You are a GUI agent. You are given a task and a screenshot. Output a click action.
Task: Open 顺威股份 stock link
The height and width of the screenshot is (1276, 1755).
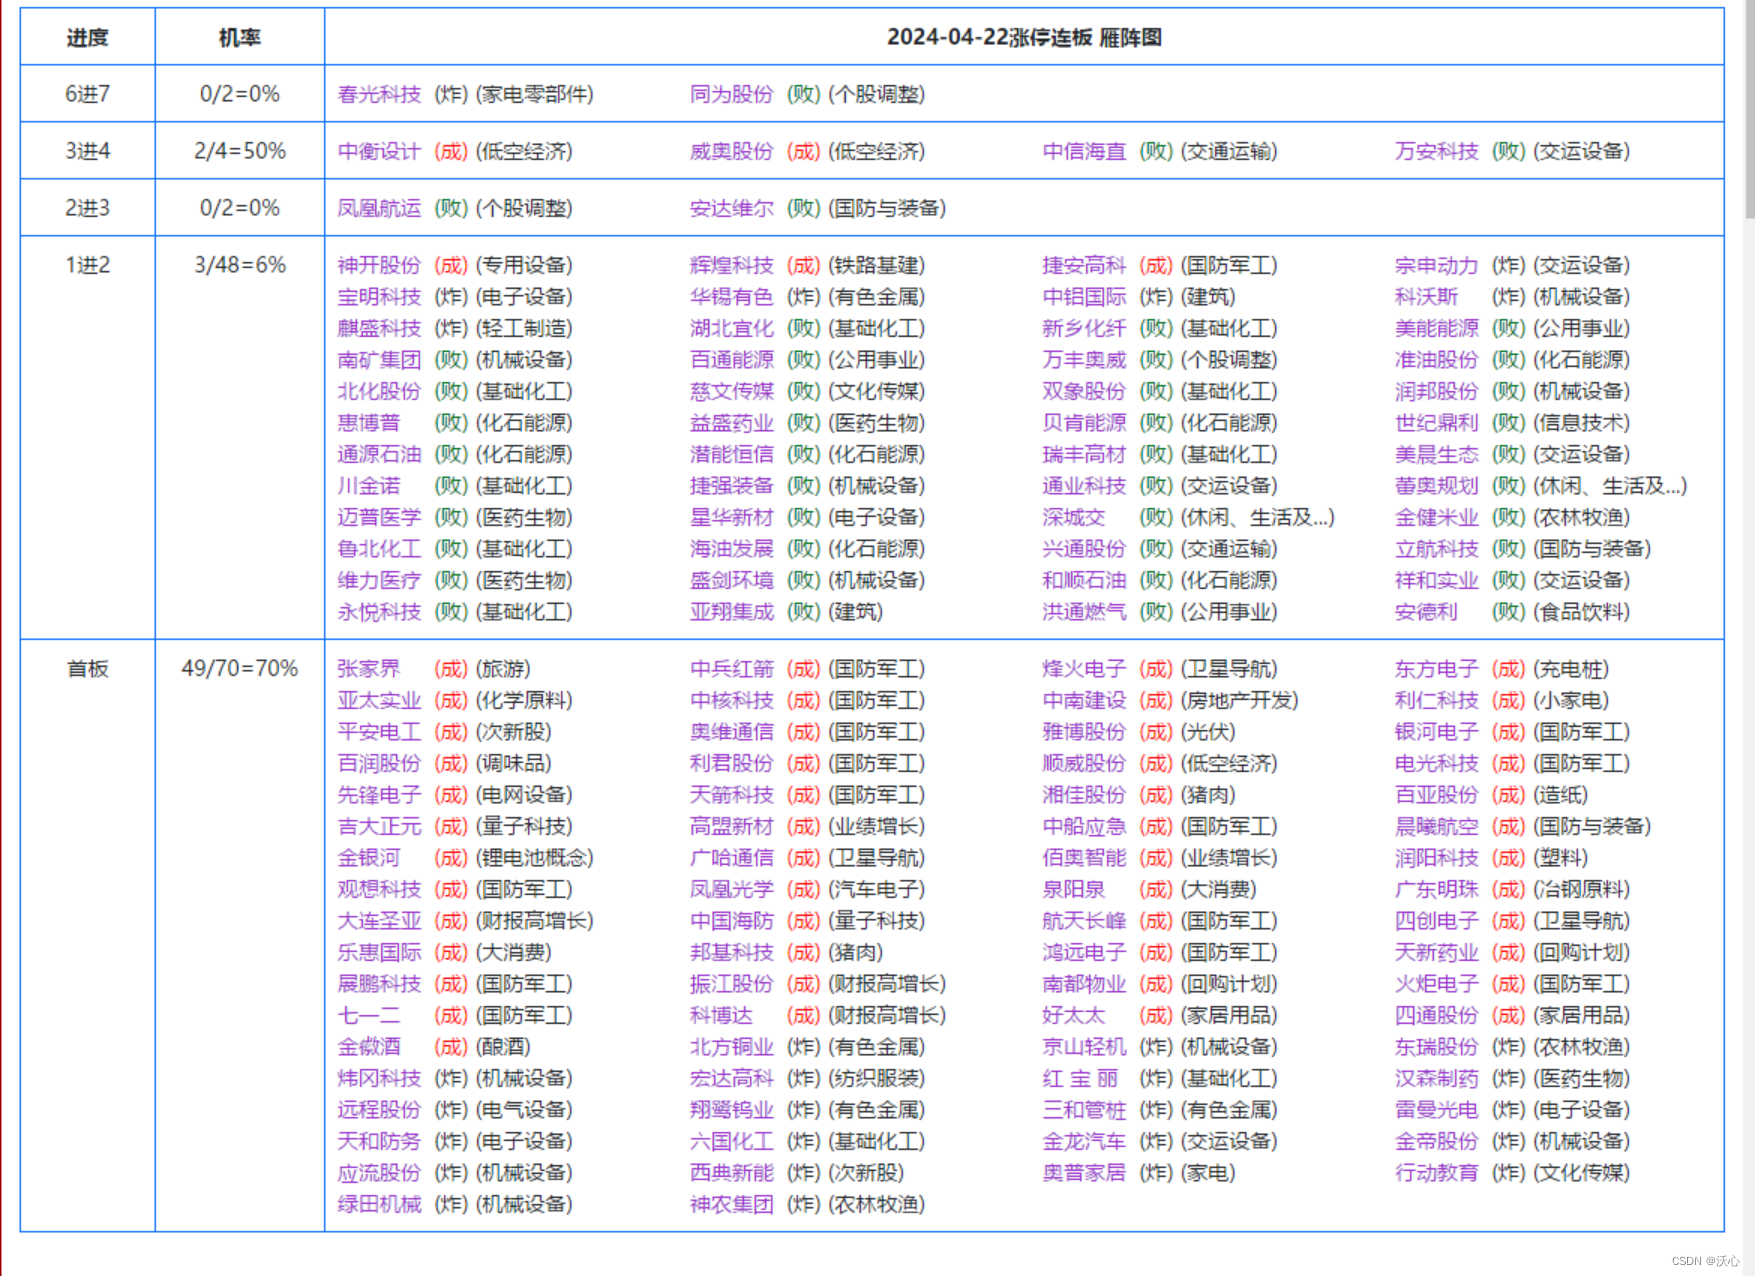(1084, 764)
